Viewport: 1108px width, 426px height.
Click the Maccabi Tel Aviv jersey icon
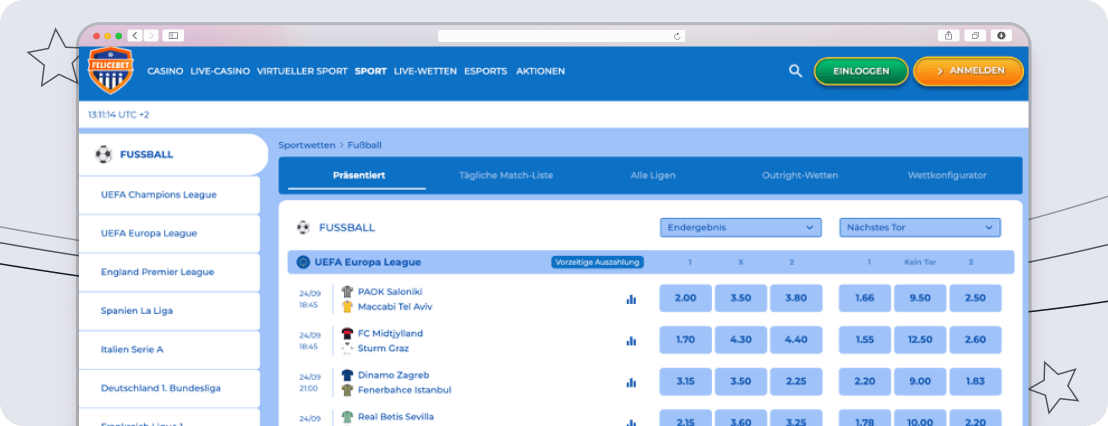(x=347, y=307)
